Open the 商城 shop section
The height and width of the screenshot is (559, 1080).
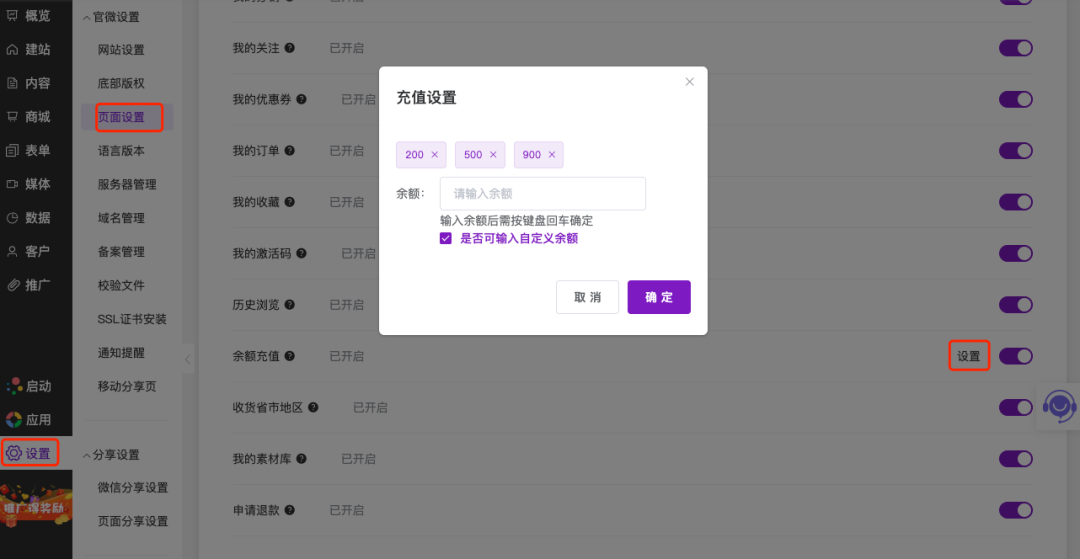coord(28,117)
